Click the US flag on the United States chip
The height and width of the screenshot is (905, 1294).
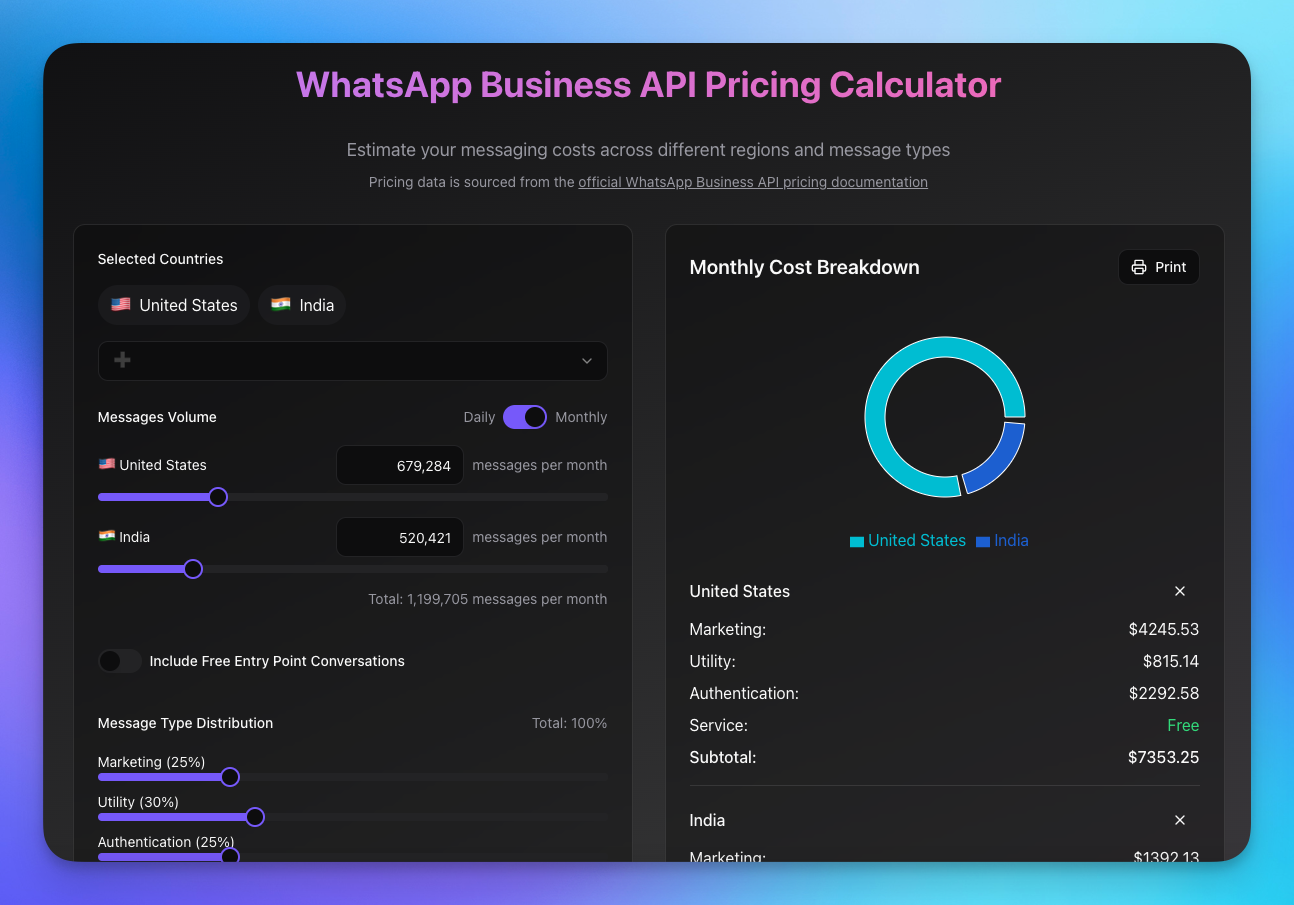point(120,304)
